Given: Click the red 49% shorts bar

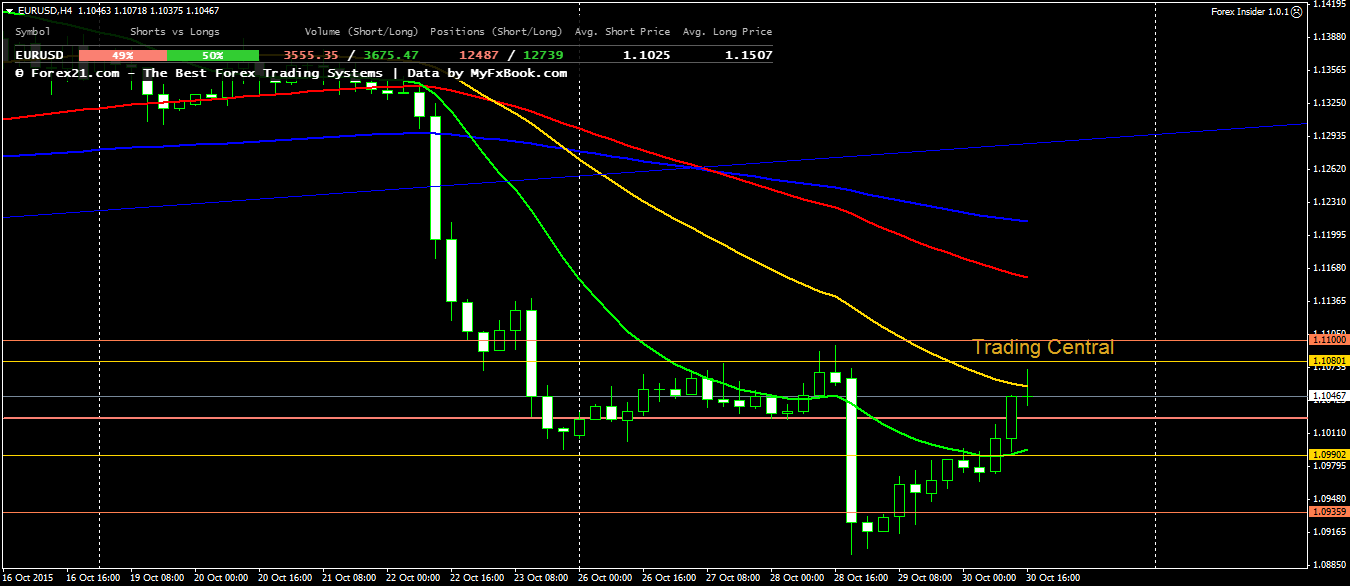Looking at the screenshot, I should pos(123,56).
